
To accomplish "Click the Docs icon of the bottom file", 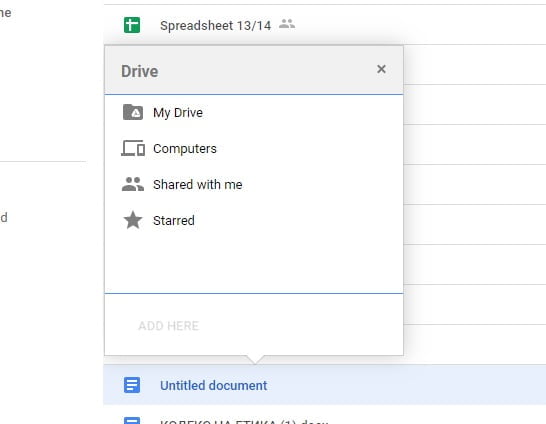I will pyautogui.click(x=132, y=420).
